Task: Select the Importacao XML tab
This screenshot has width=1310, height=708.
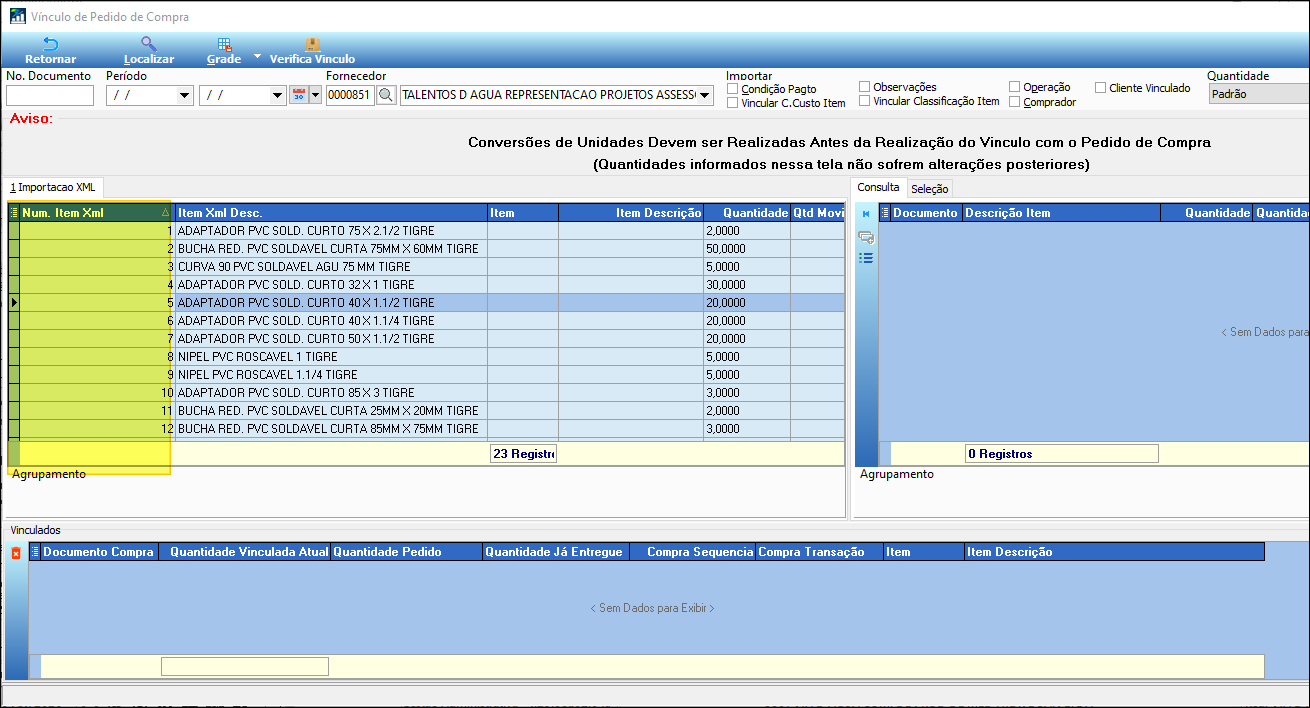Action: click(x=52, y=187)
